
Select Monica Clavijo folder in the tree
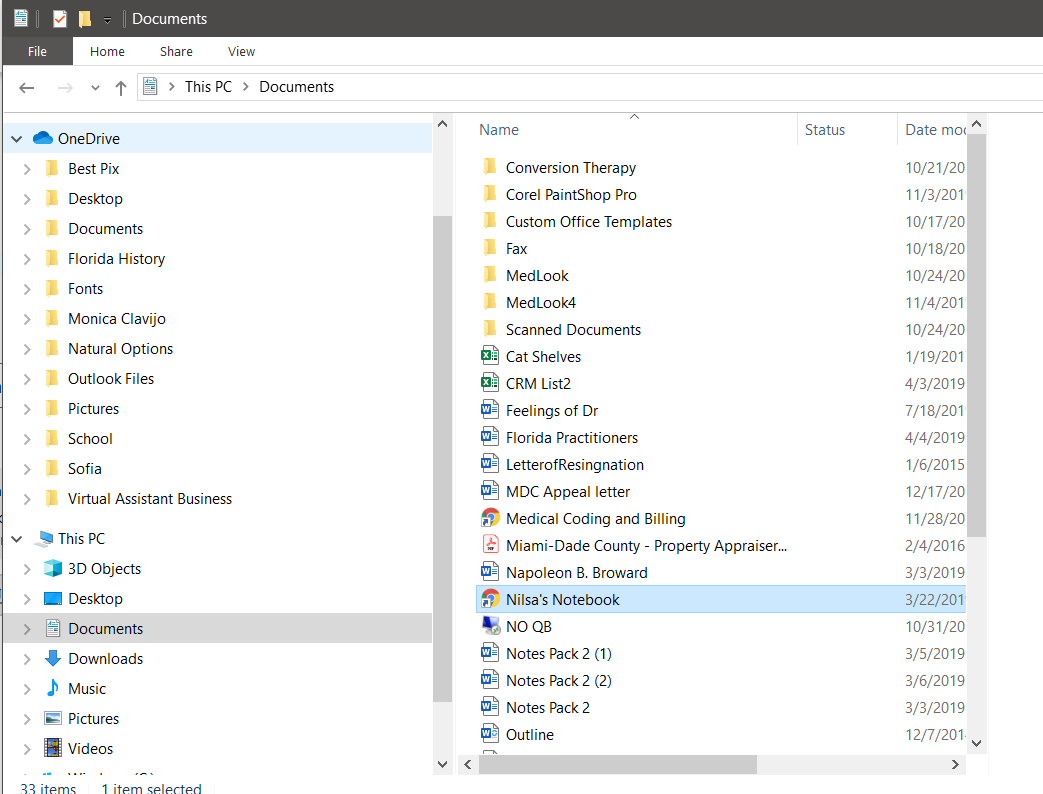[x=116, y=319]
